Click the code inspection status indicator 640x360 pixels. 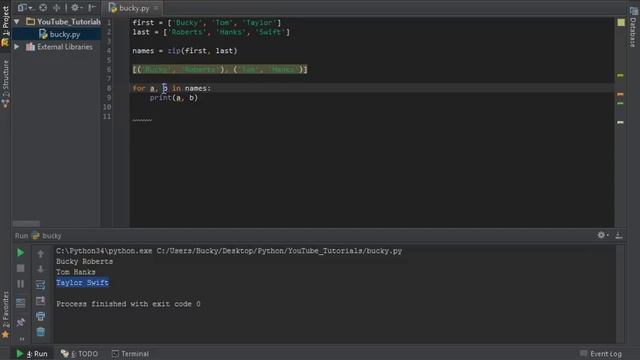[x=621, y=22]
